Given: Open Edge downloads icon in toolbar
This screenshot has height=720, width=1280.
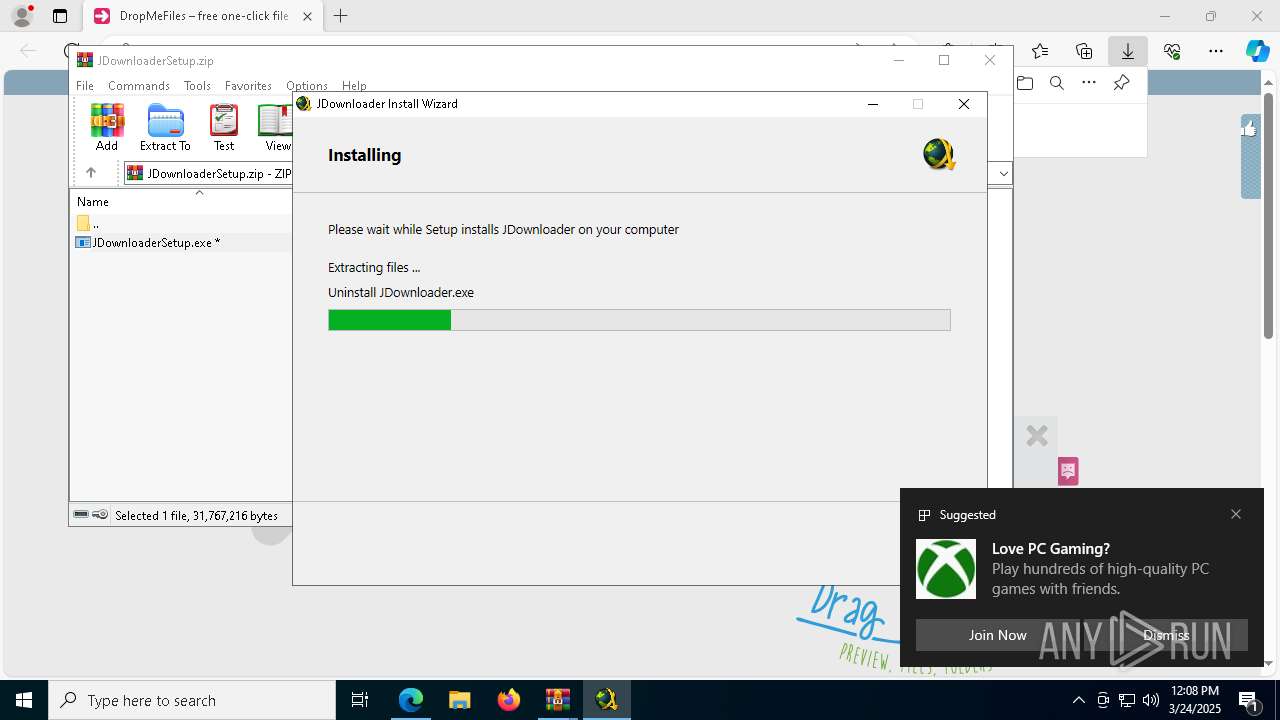Looking at the screenshot, I should (x=1128, y=51).
